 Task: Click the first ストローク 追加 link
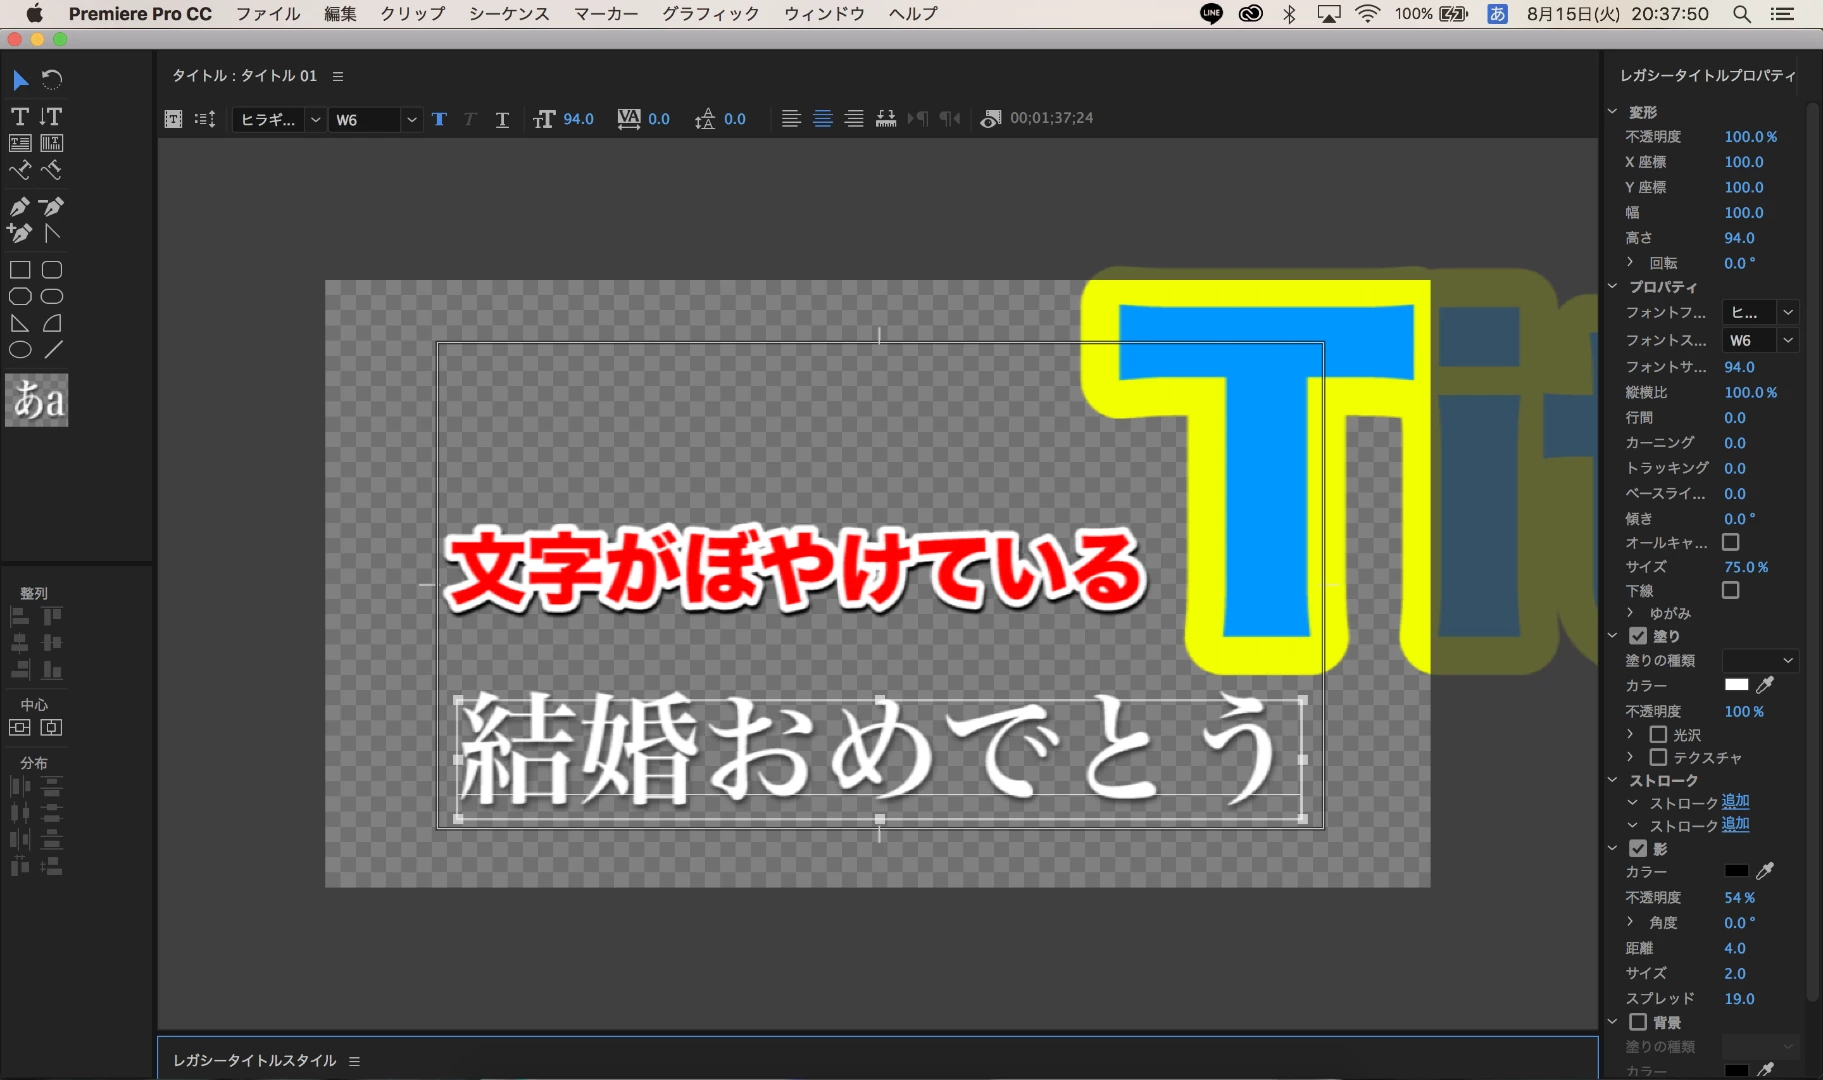pyautogui.click(x=1735, y=802)
